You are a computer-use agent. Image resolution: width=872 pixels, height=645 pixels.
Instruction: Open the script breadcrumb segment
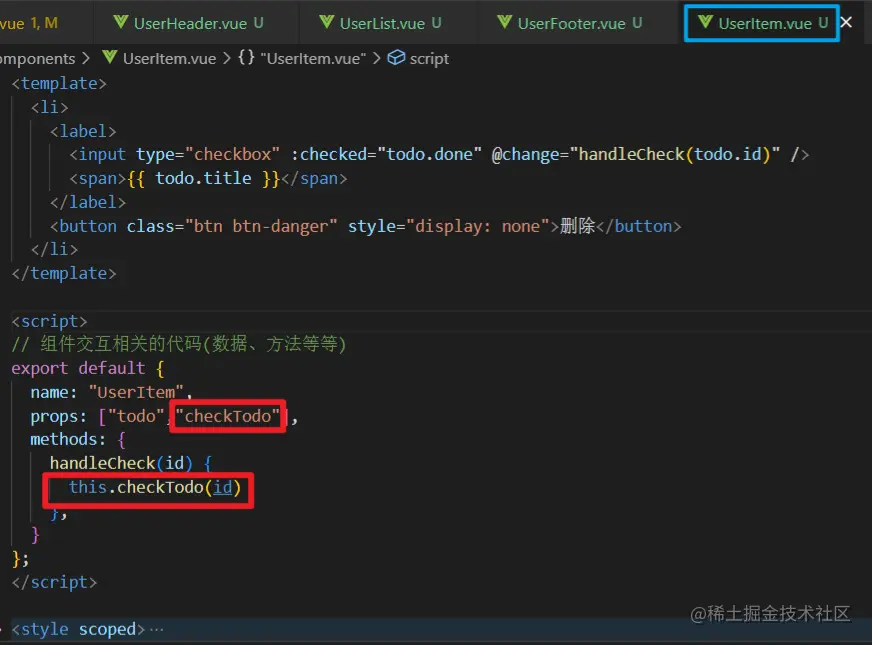(x=429, y=59)
